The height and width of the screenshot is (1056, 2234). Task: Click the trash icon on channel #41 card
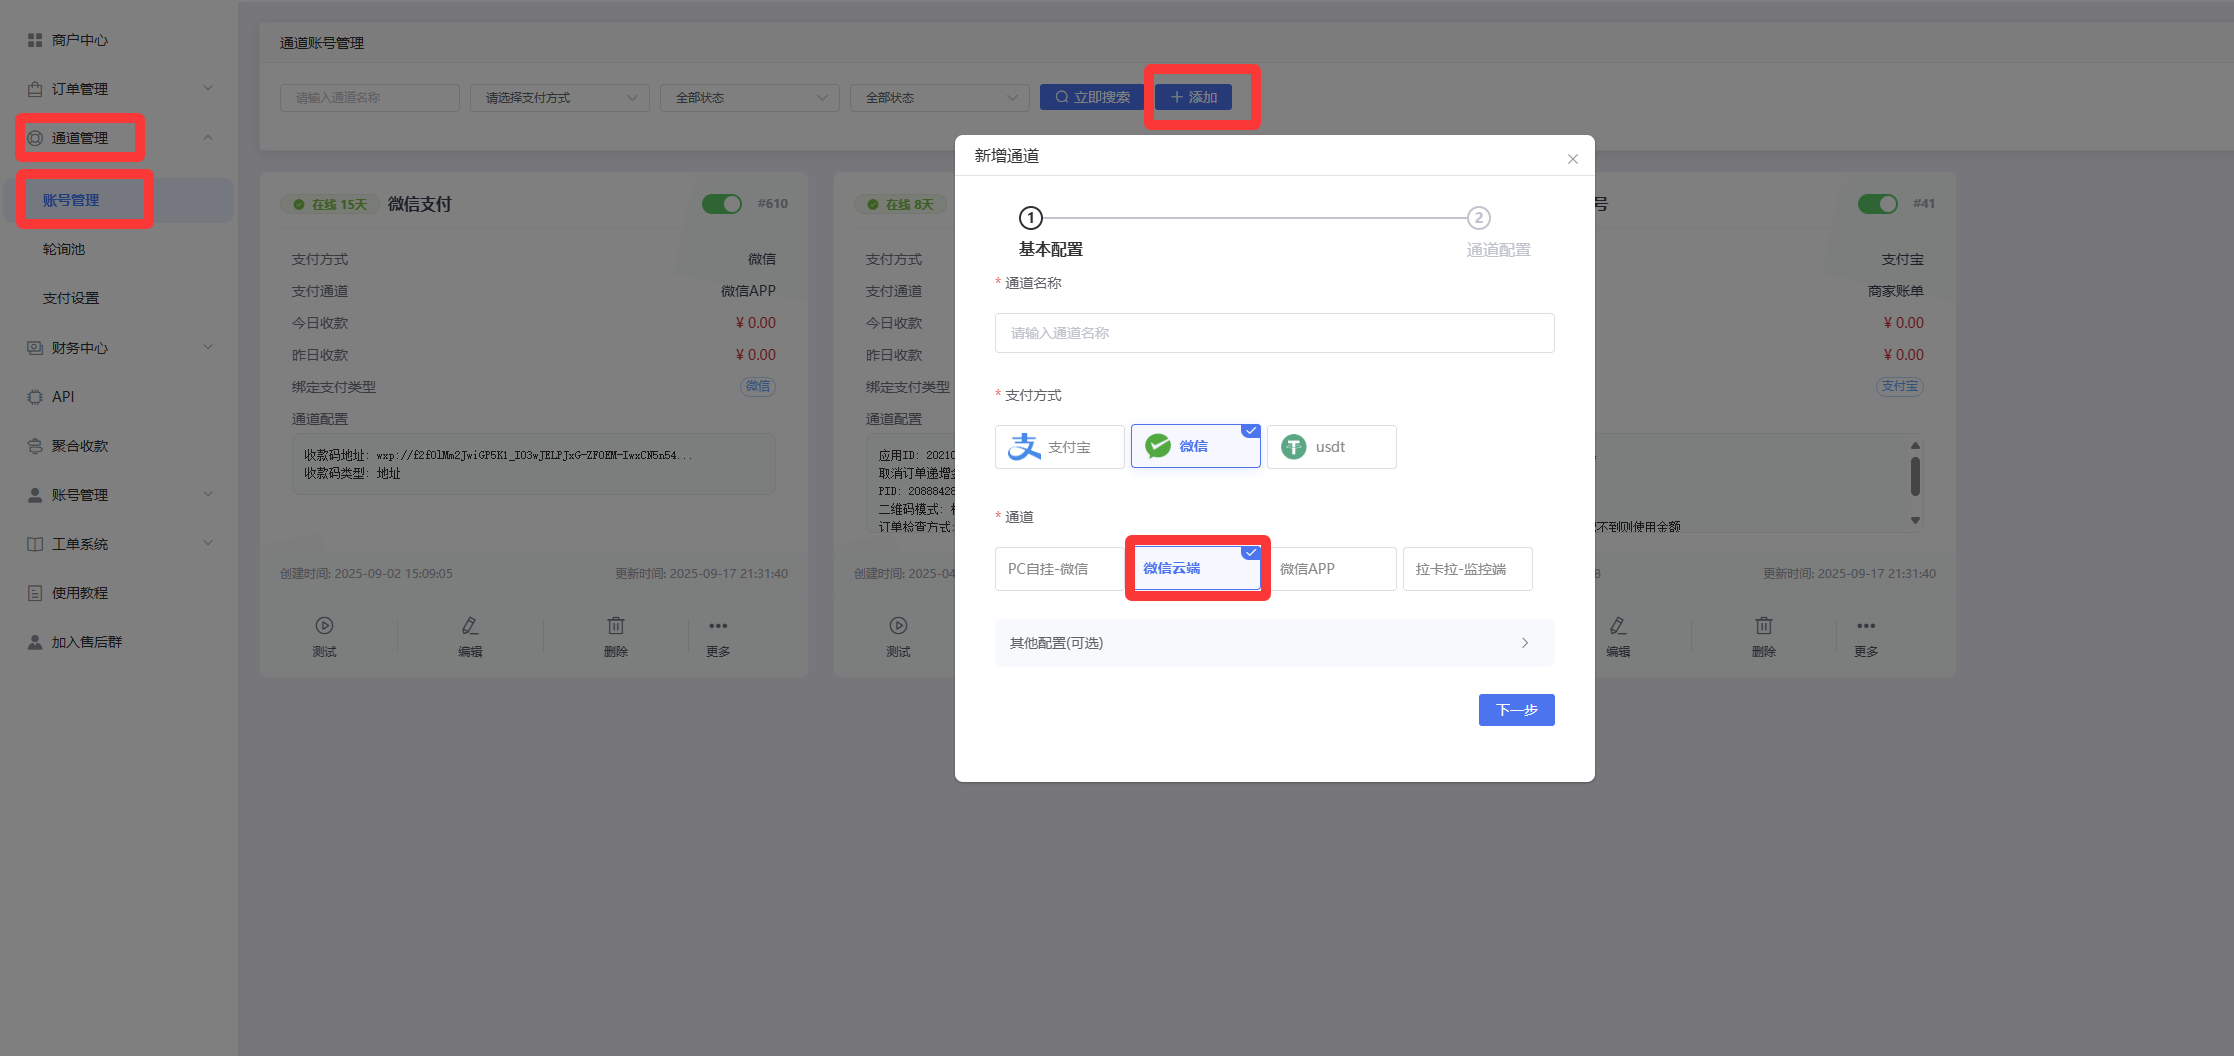[x=1764, y=626]
